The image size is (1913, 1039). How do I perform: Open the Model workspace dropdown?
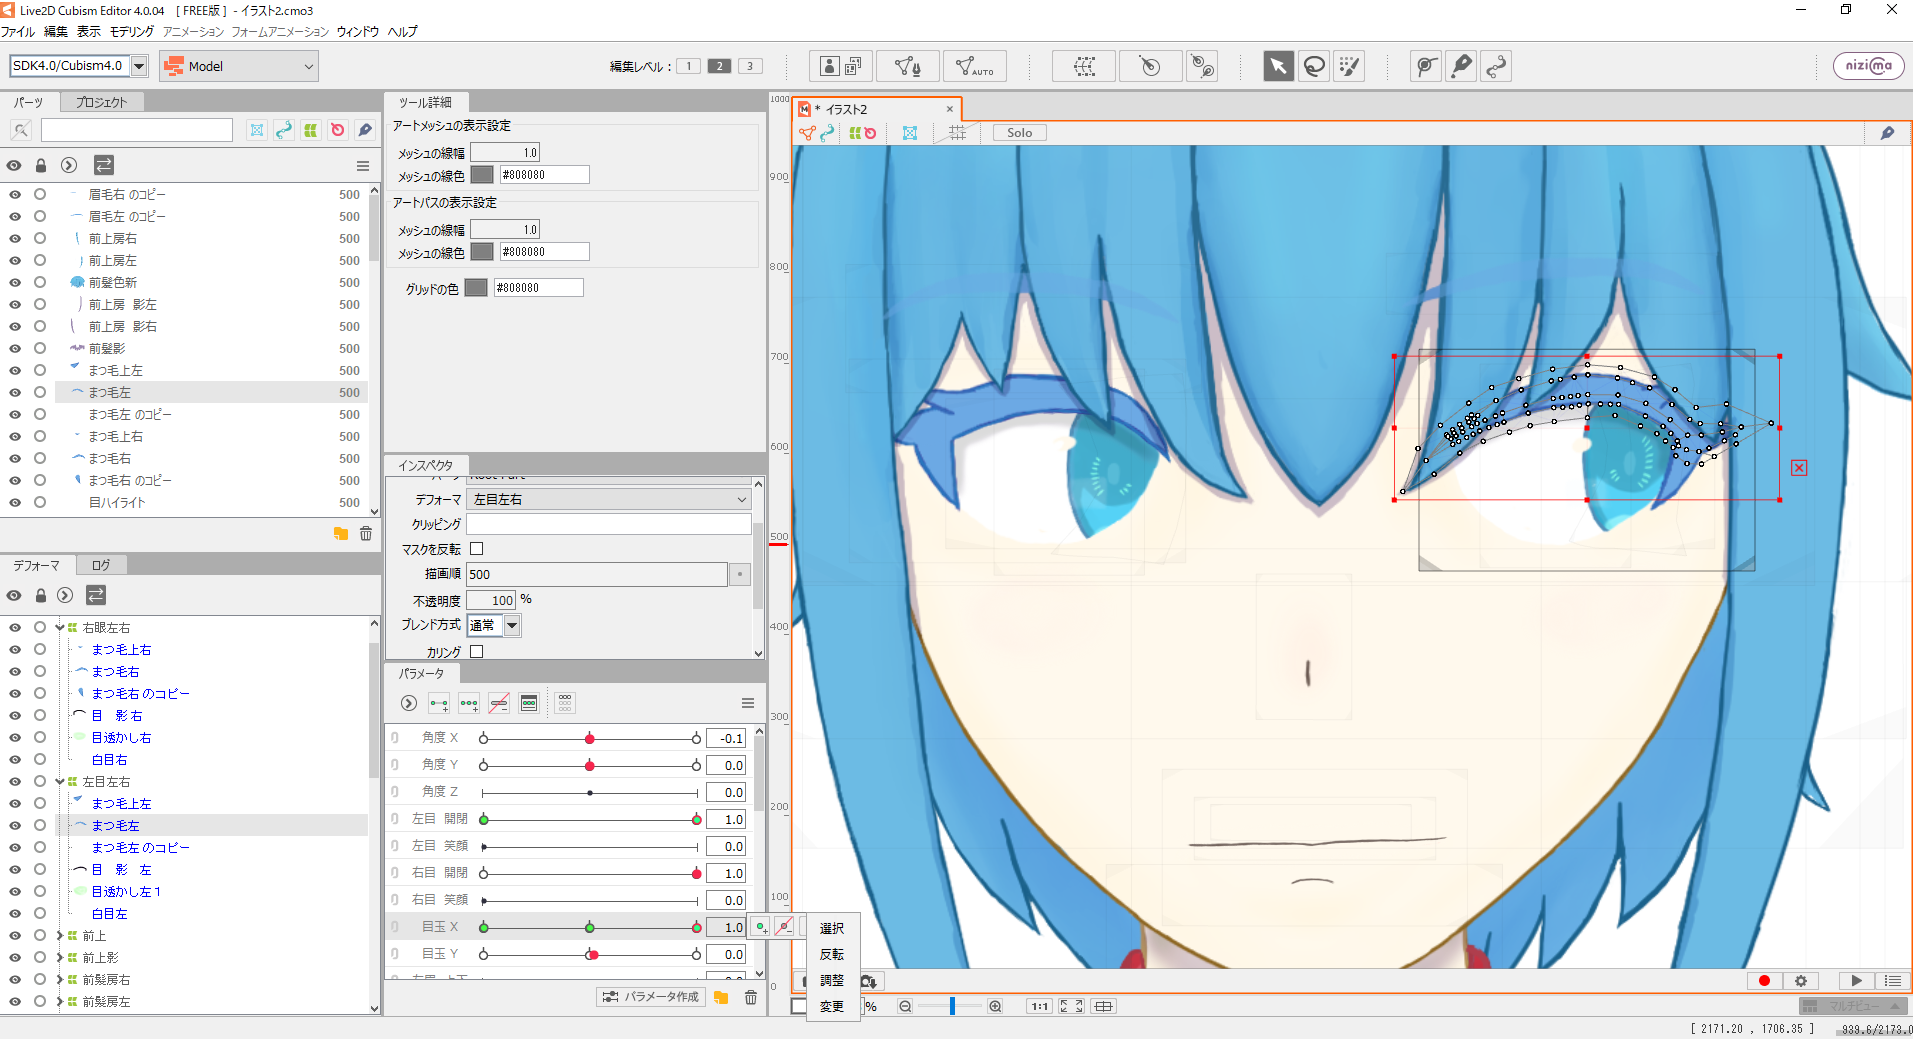[x=238, y=66]
